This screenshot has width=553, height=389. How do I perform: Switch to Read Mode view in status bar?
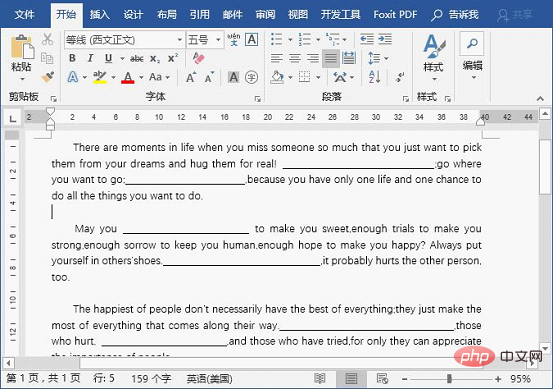[320, 379]
